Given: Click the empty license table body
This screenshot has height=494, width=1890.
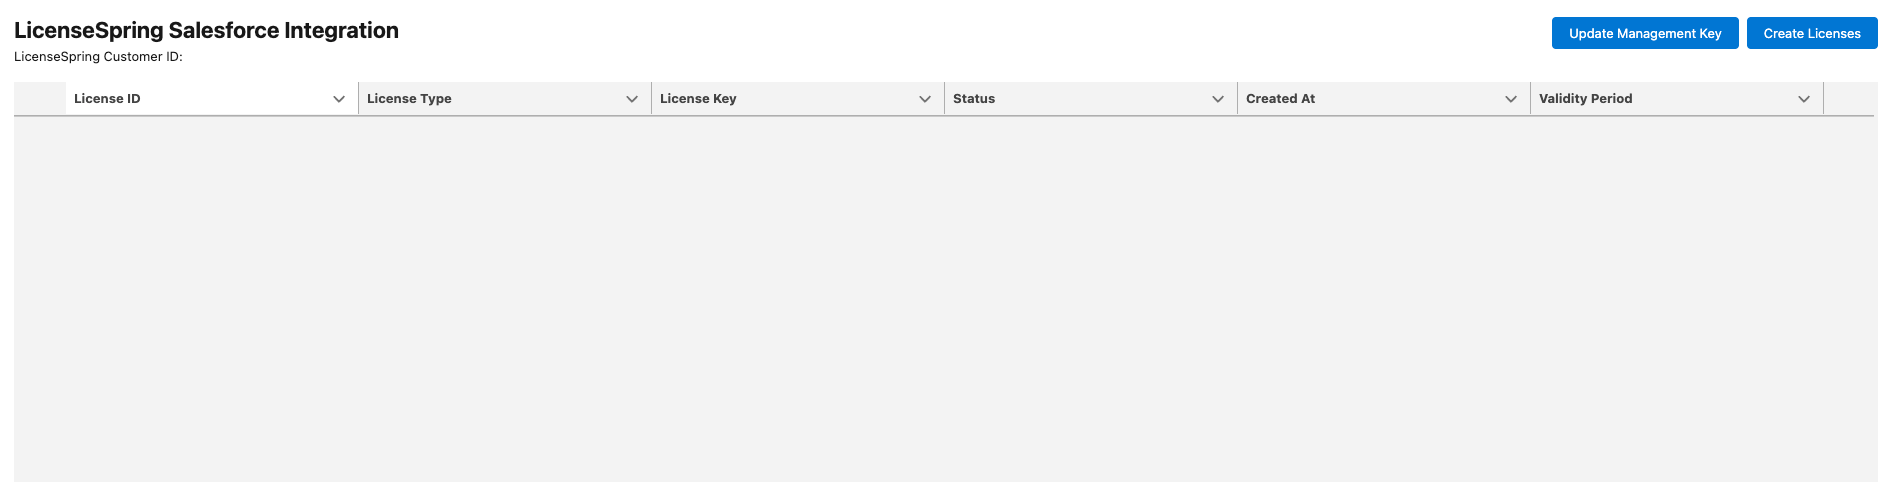Looking at the screenshot, I should pos(944,298).
